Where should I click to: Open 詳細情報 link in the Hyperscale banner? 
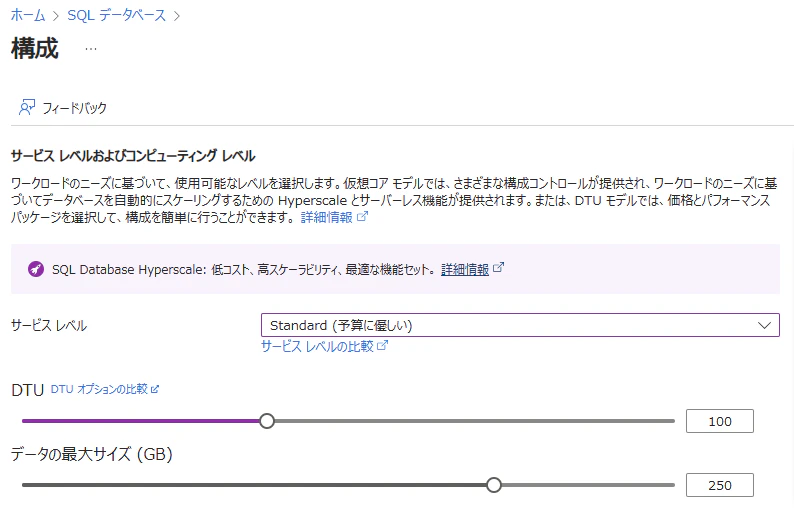[x=465, y=269]
